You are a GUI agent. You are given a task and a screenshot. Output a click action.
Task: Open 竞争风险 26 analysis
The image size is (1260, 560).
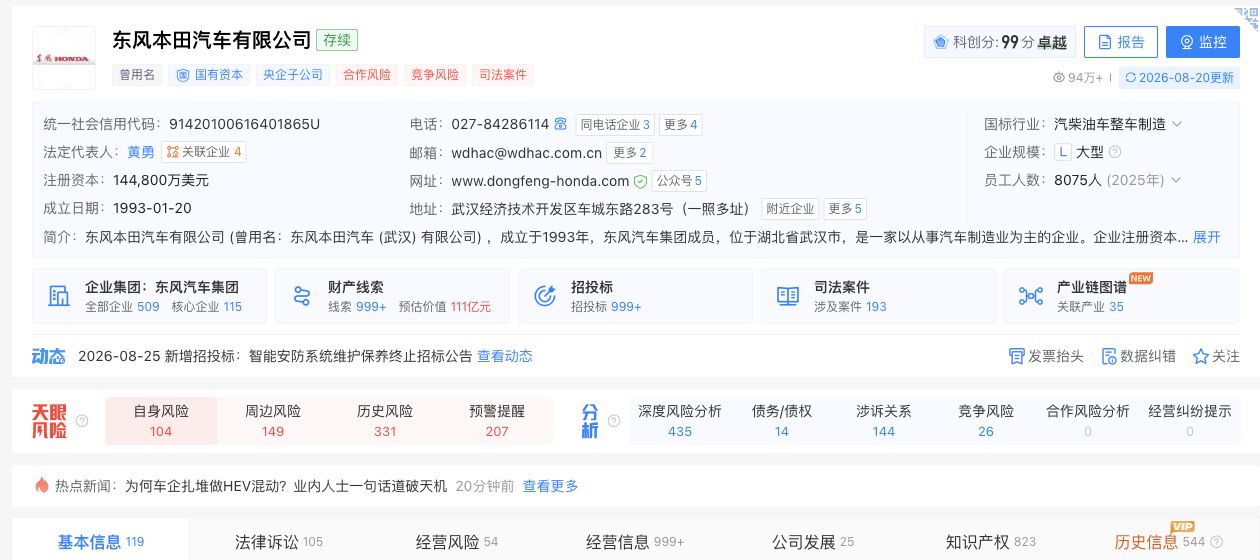(x=986, y=421)
